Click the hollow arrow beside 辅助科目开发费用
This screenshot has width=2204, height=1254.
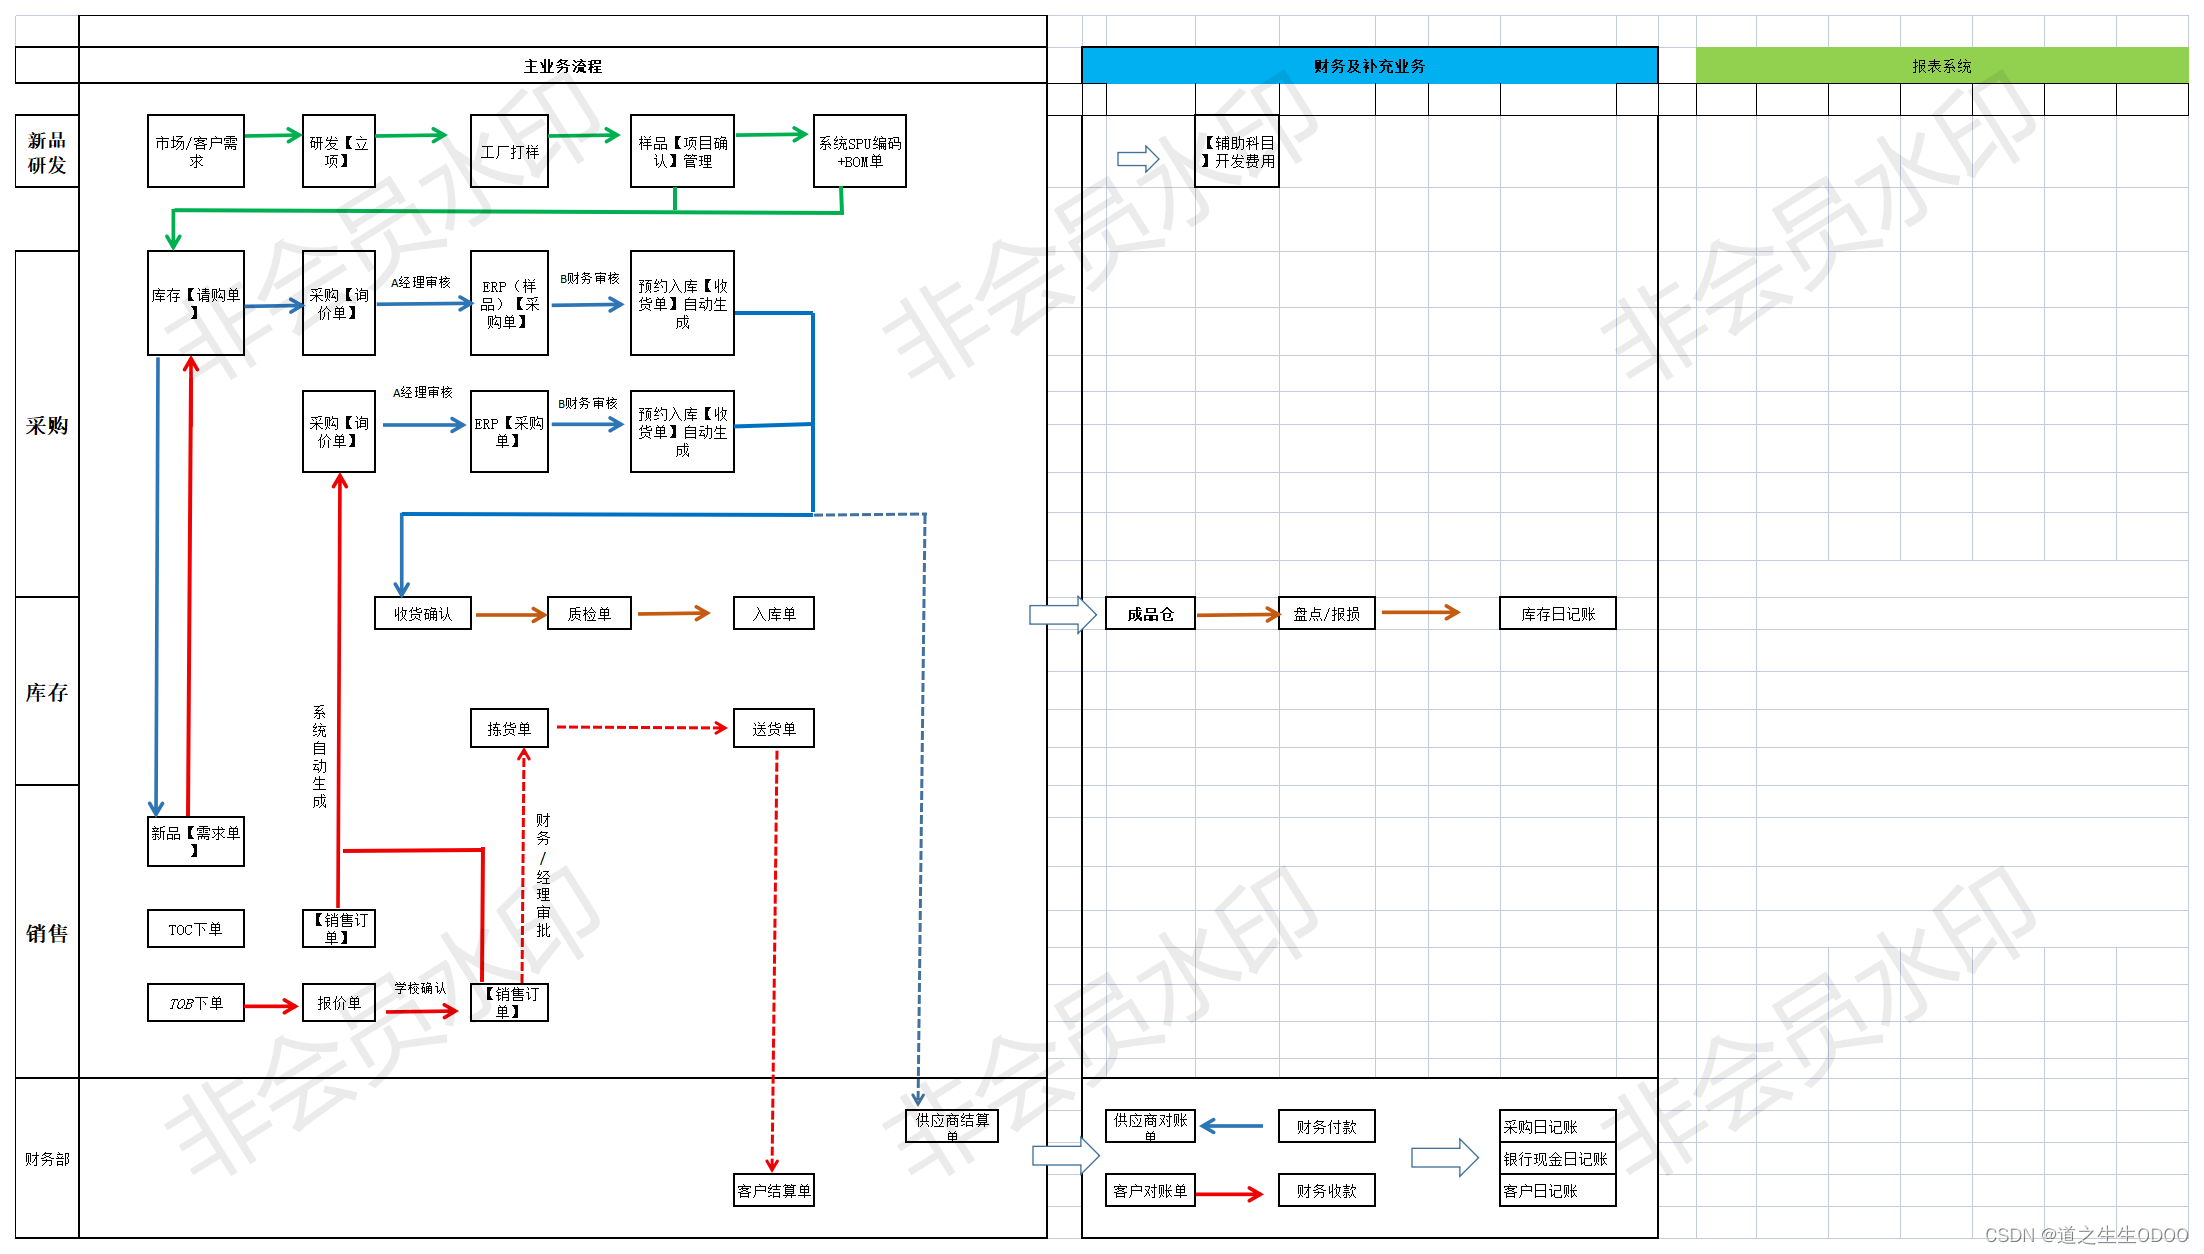click(1138, 159)
